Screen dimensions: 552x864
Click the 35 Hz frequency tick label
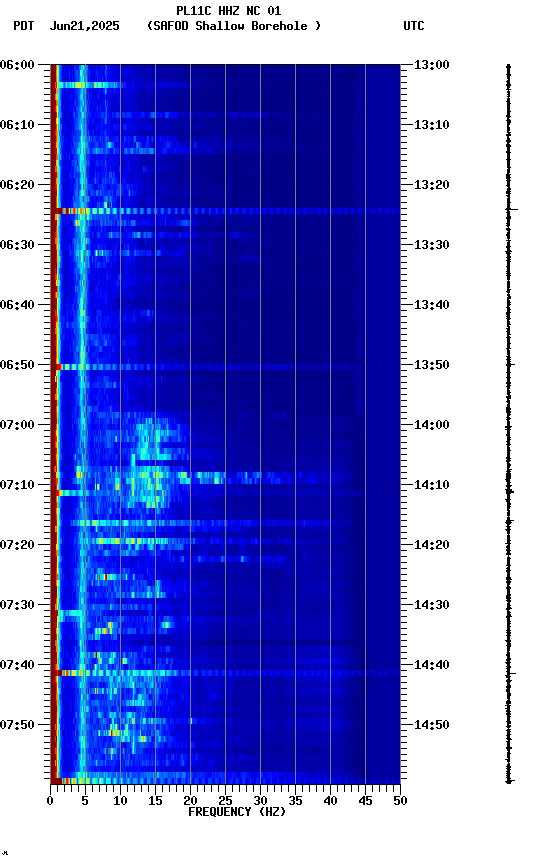click(295, 801)
